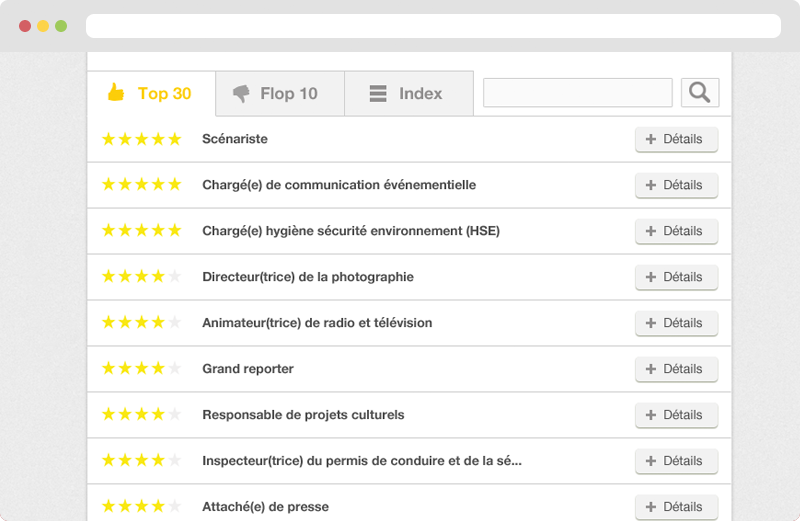Expand Détails for Scénariste
800x521 pixels.
[x=676, y=140]
